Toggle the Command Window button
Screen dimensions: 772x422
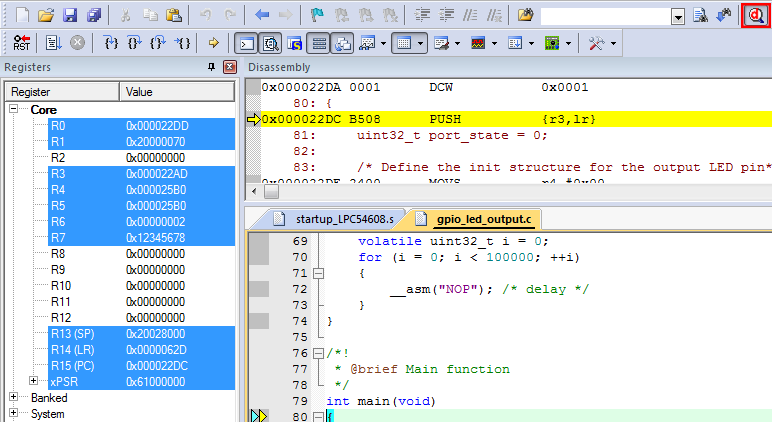click(246, 44)
